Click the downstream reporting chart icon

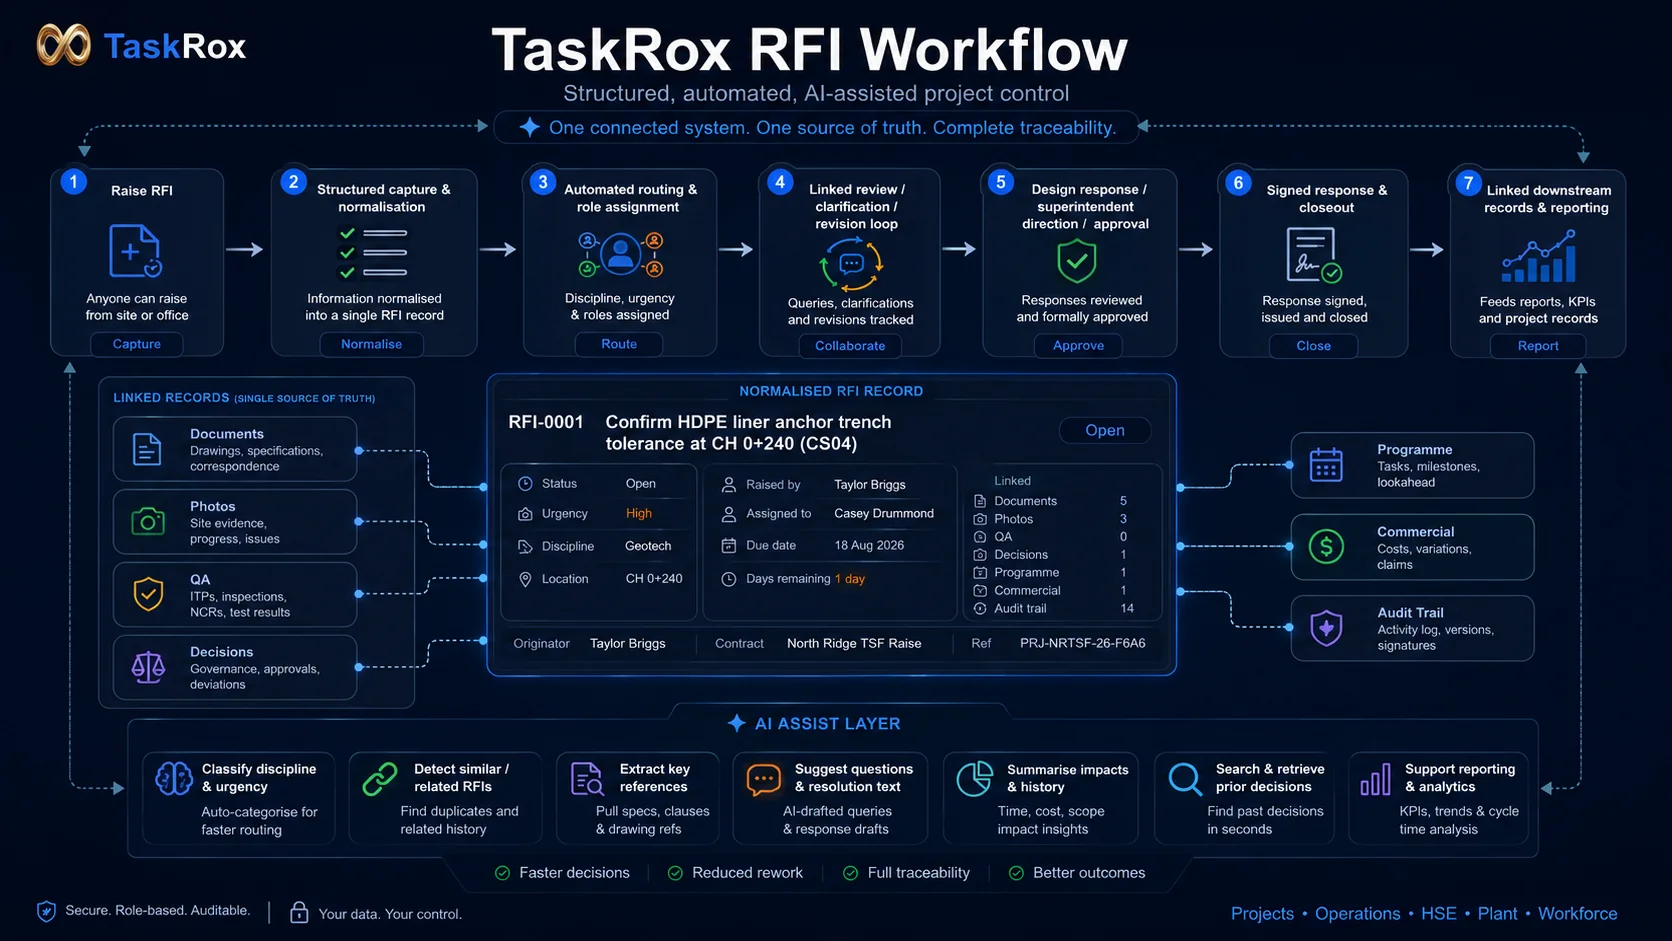1539,257
